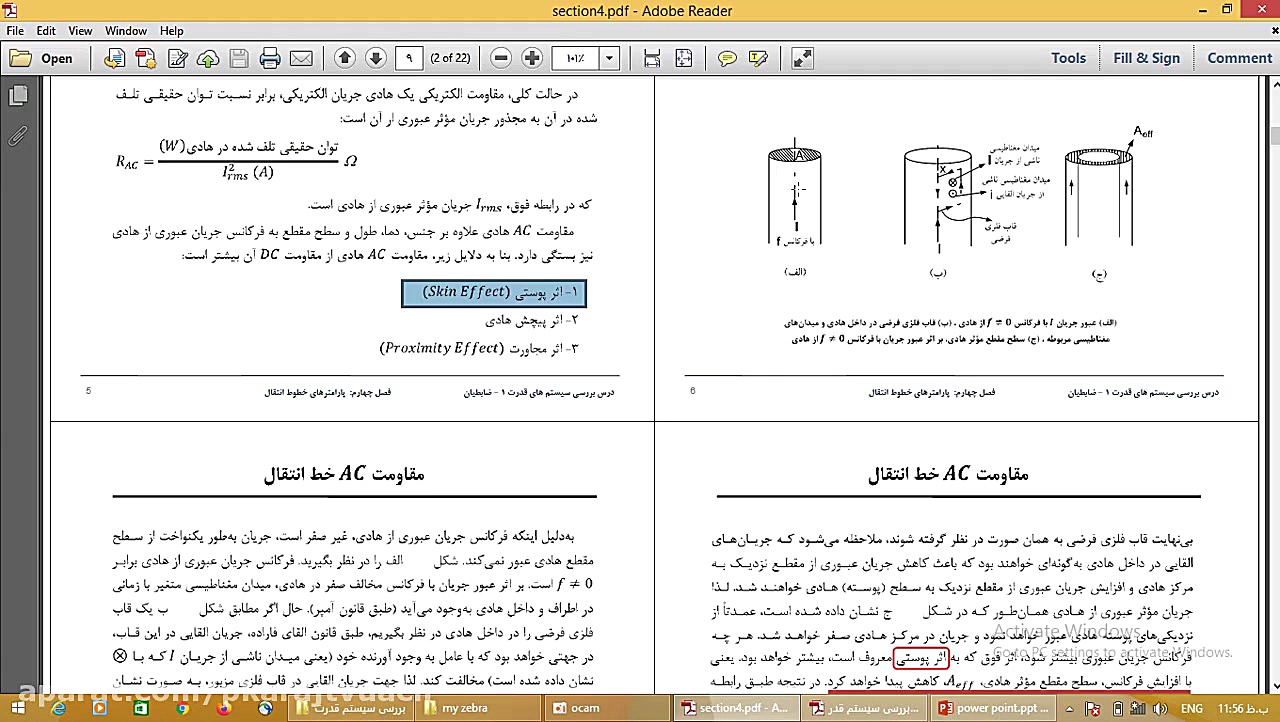
Task: Open the Edit menu
Action: tap(46, 31)
